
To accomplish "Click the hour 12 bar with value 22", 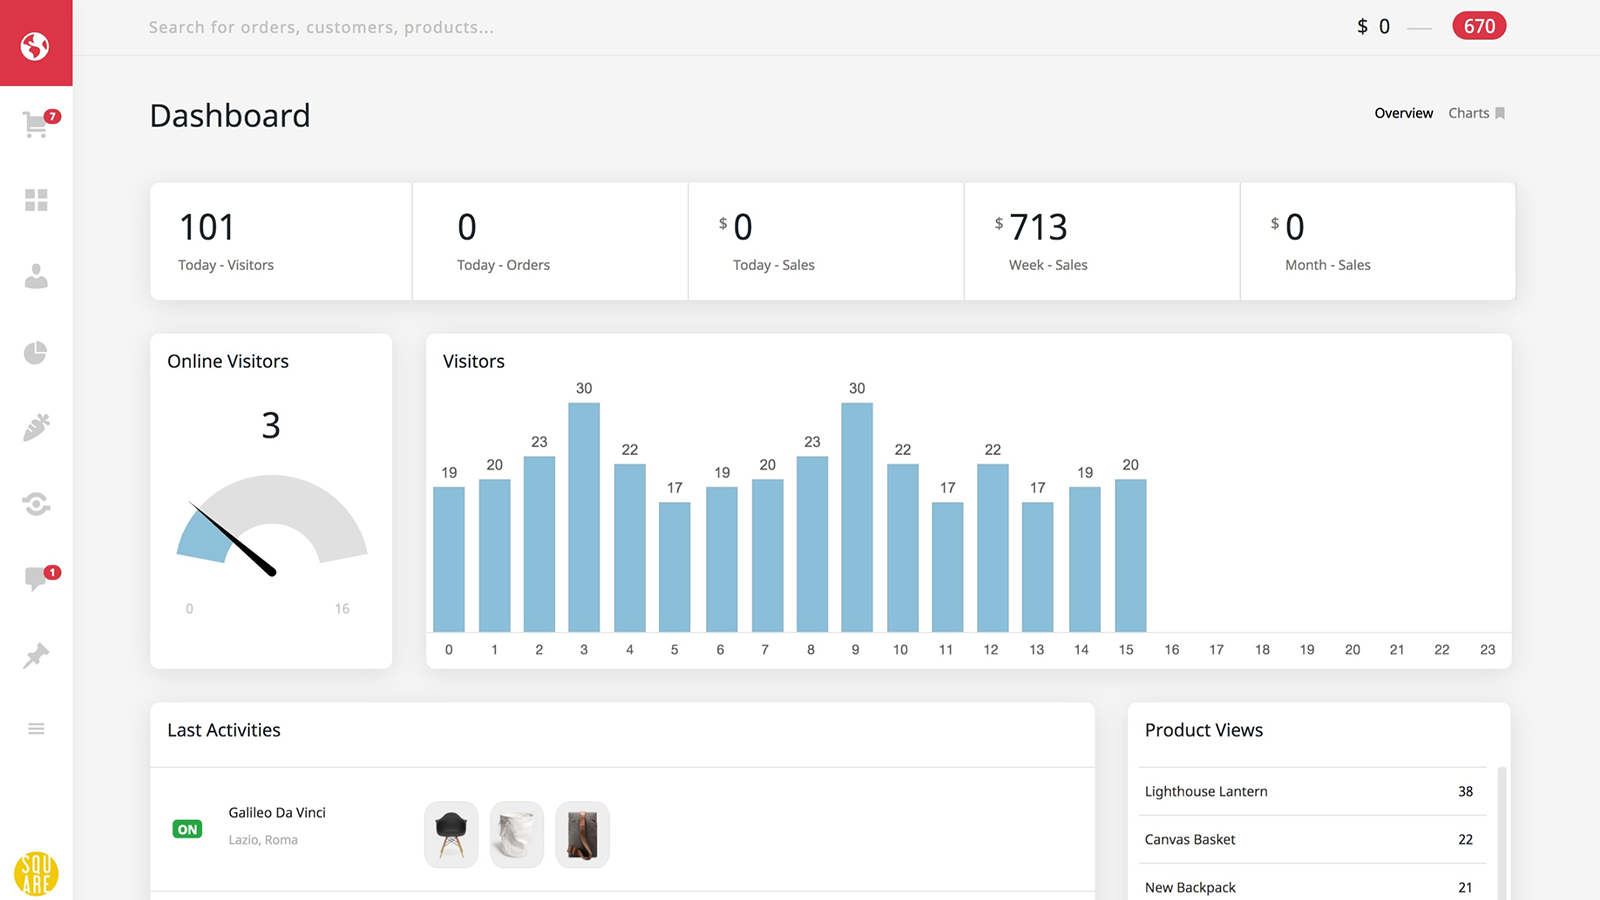I will click(993, 548).
